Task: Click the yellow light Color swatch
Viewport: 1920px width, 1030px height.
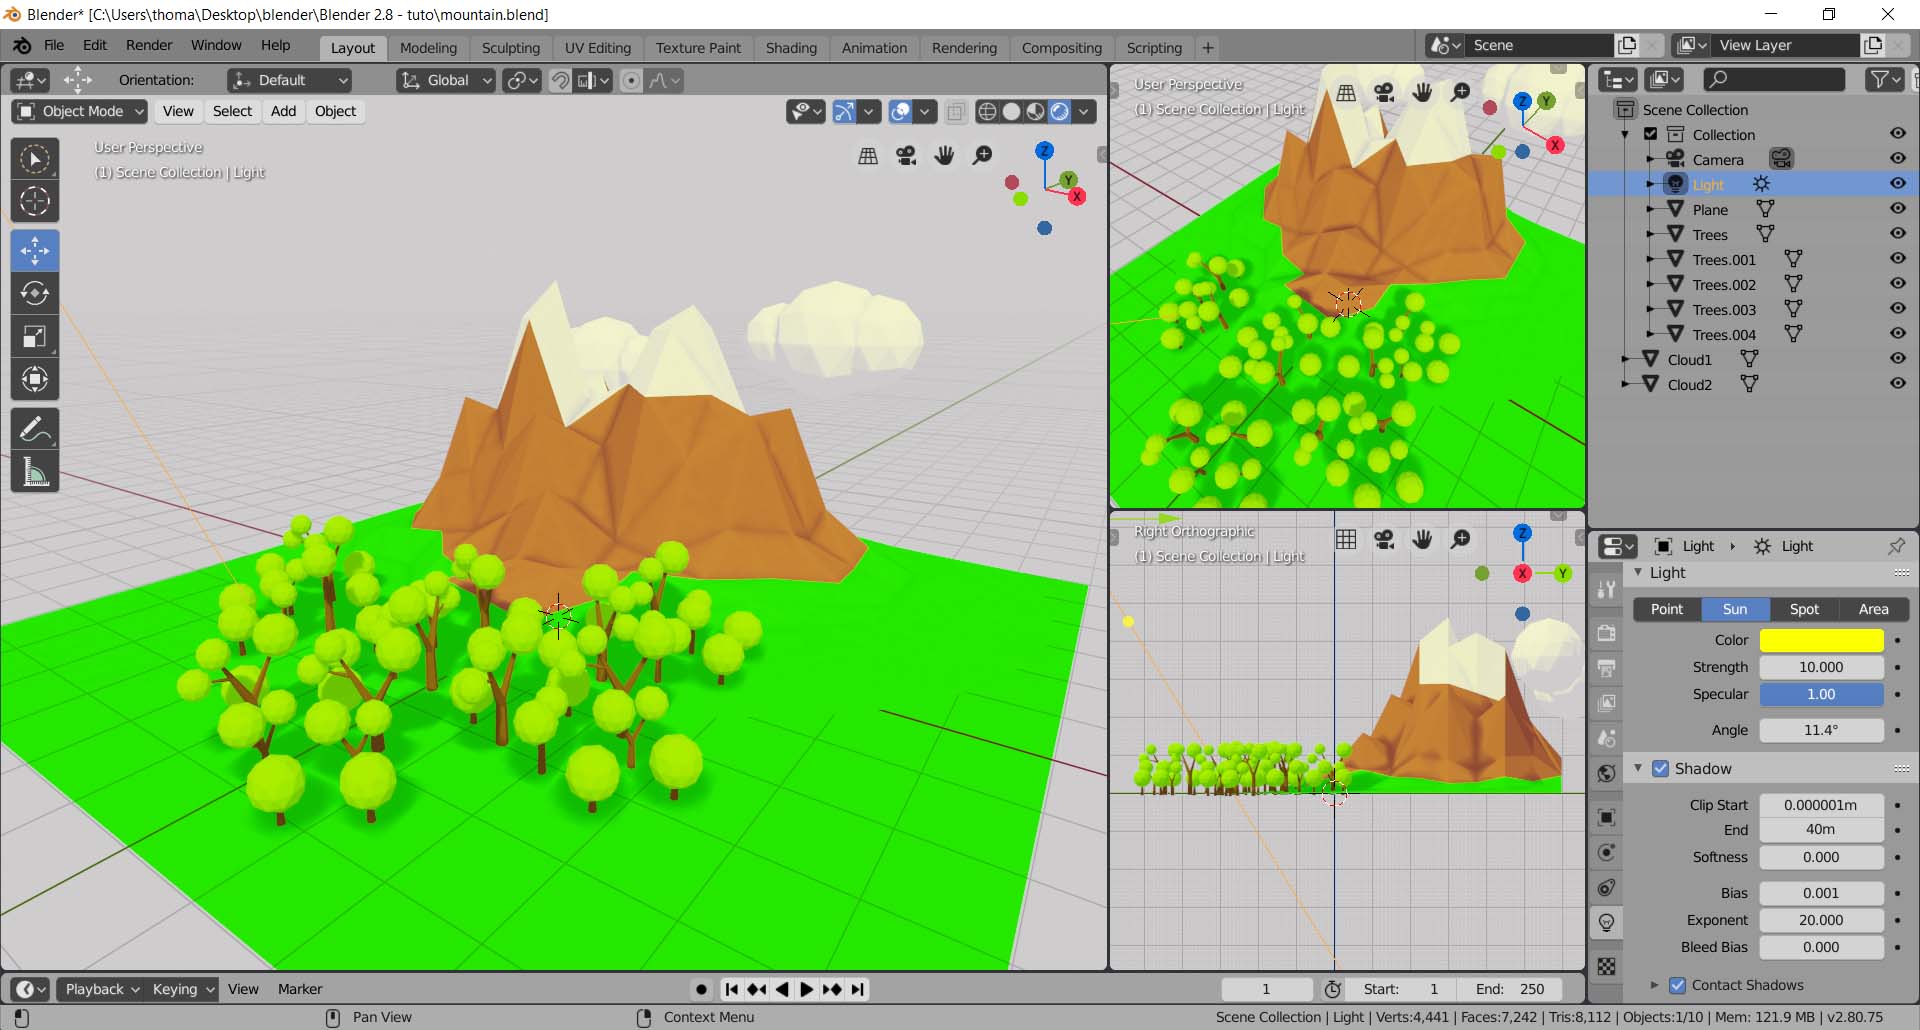Action: (1821, 640)
